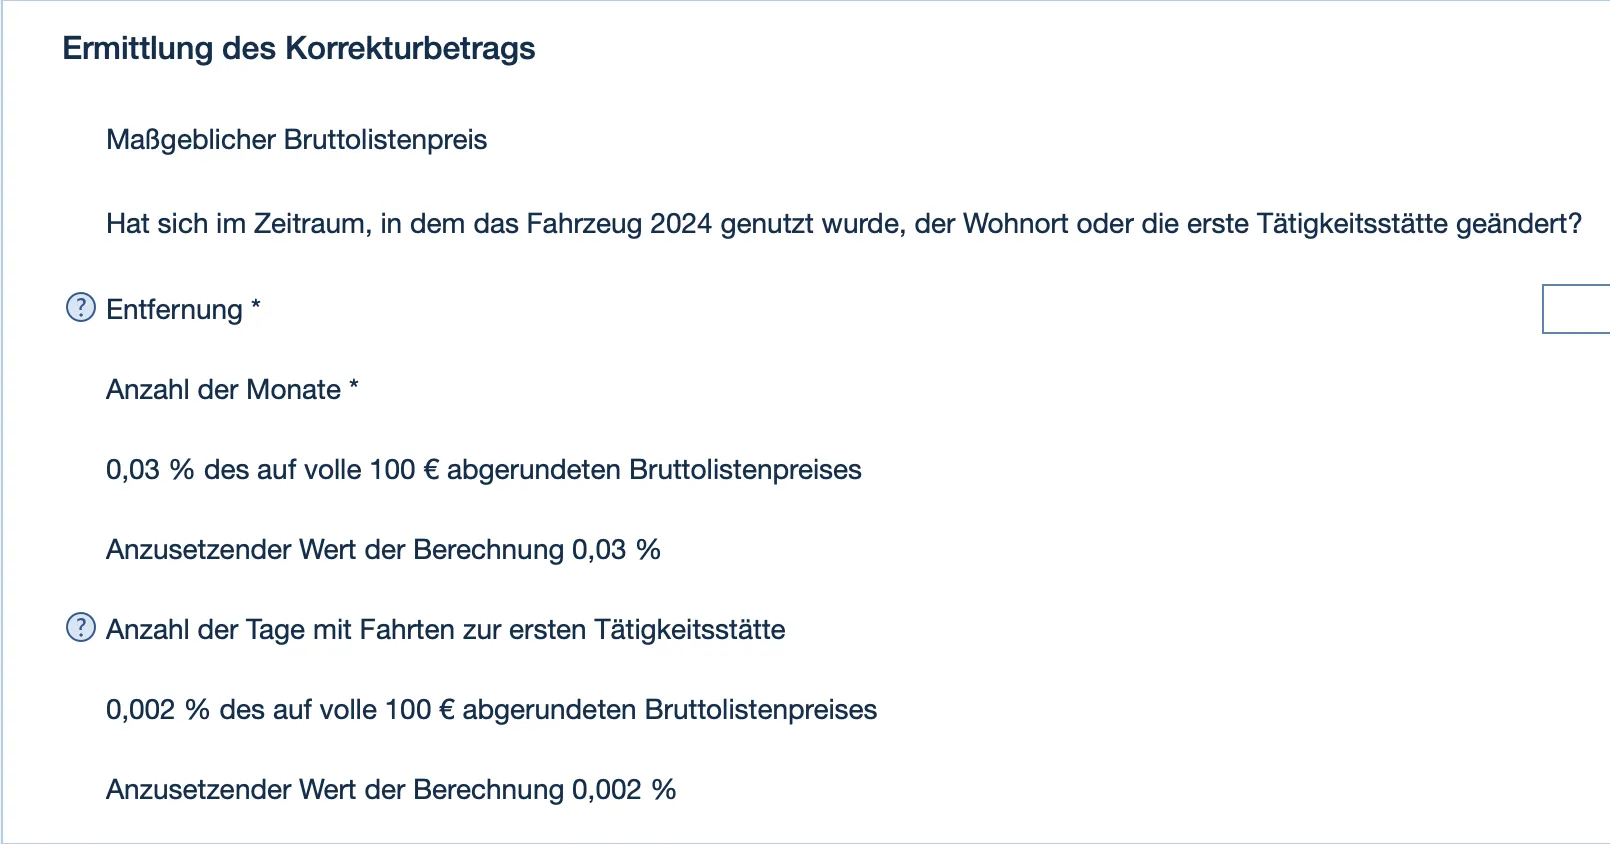Click the 'Anzahl der Monate' label
Image resolution: width=1610 pixels, height=844 pixels.
[223, 390]
